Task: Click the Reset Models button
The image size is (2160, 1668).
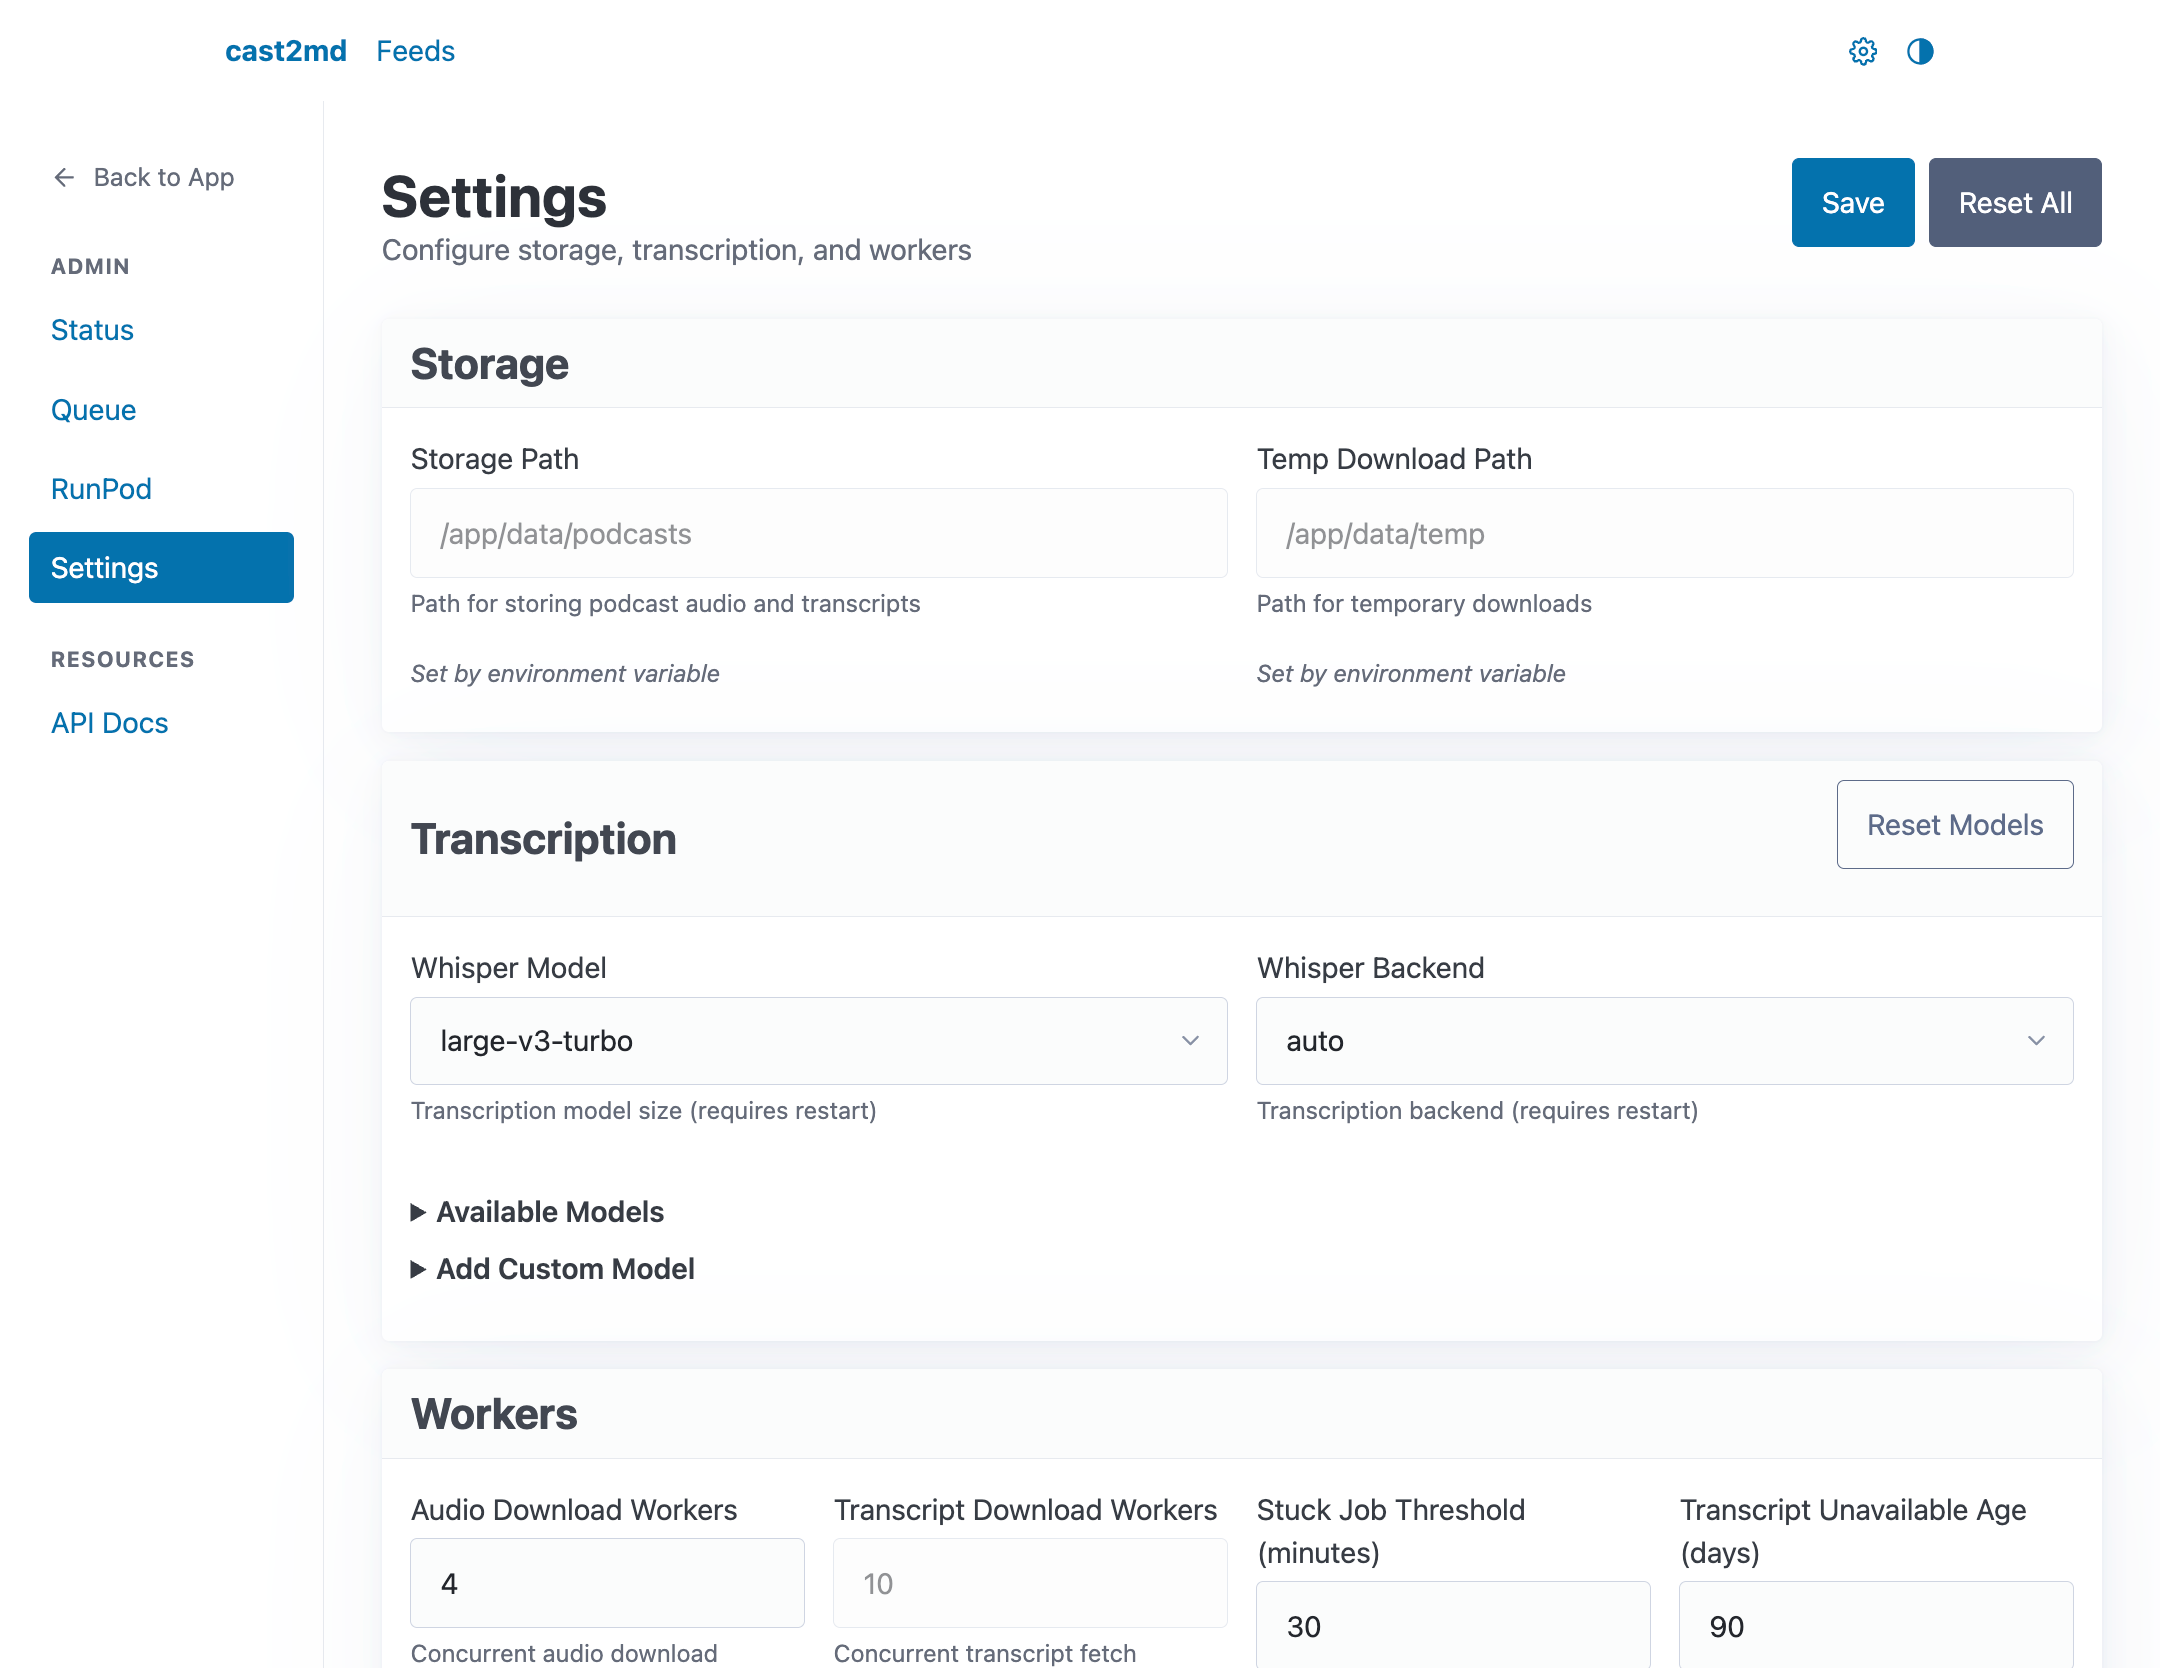Action: pos(1954,825)
